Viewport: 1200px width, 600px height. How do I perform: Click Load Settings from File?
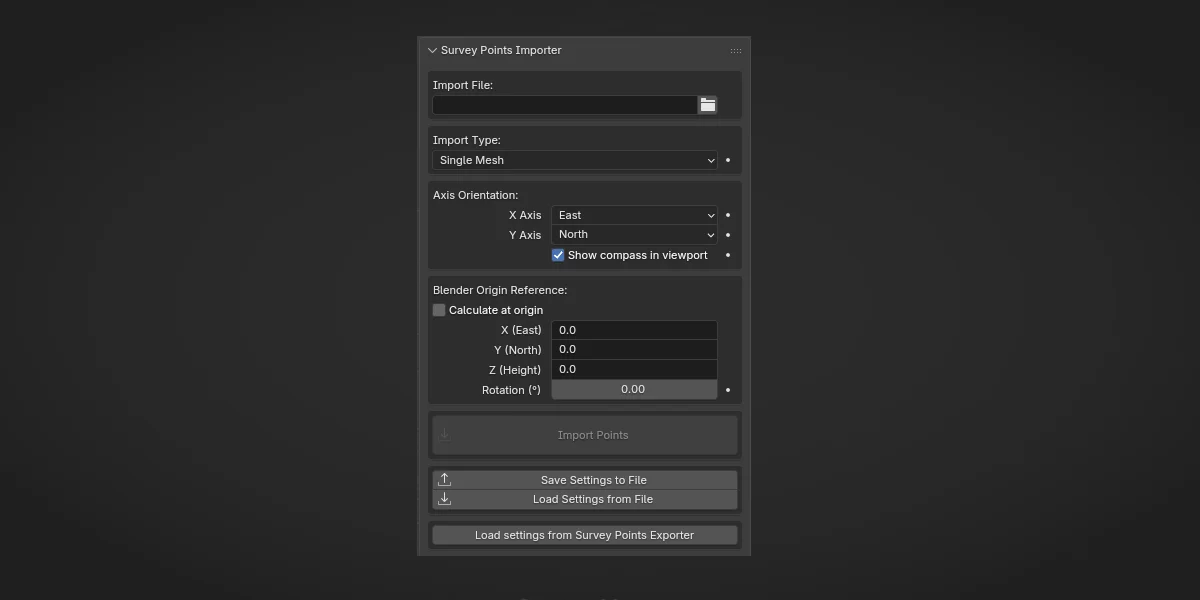593,498
